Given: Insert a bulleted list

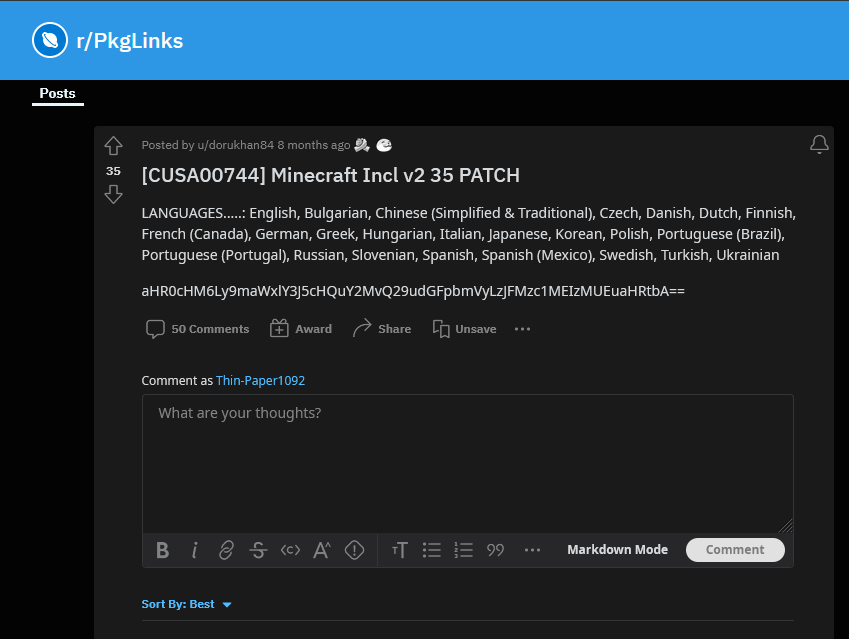Looking at the screenshot, I should point(432,550).
